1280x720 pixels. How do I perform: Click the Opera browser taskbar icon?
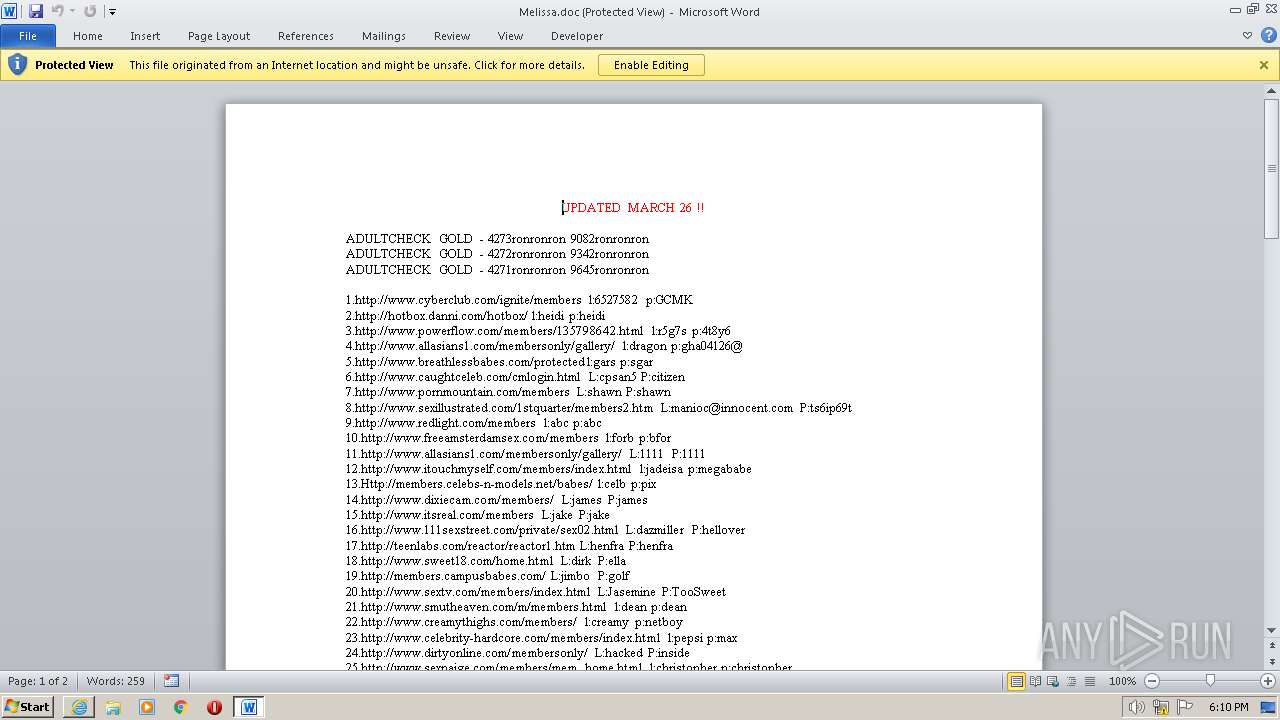[x=214, y=707]
